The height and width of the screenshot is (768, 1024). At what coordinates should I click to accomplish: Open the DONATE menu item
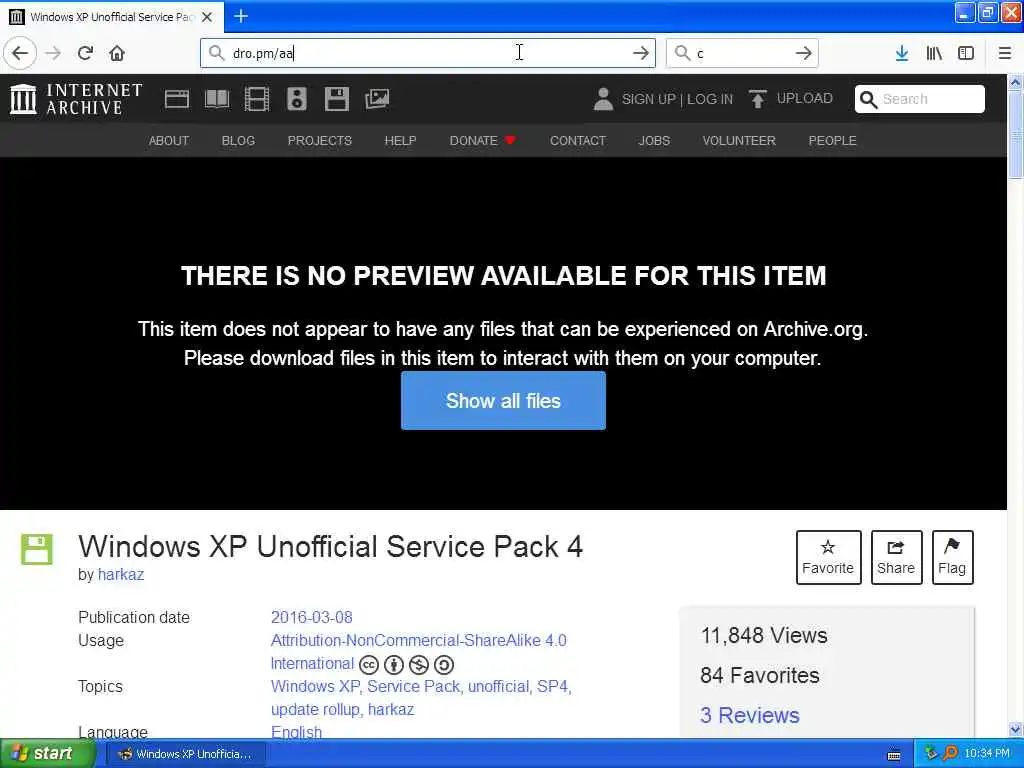click(x=483, y=140)
